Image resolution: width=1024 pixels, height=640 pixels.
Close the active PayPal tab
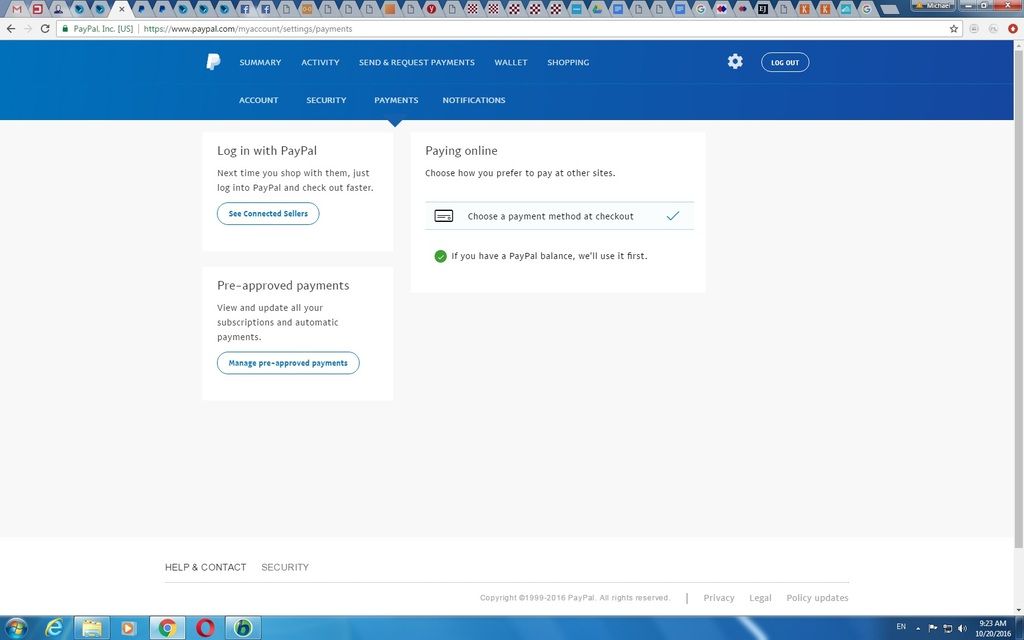coord(121,9)
